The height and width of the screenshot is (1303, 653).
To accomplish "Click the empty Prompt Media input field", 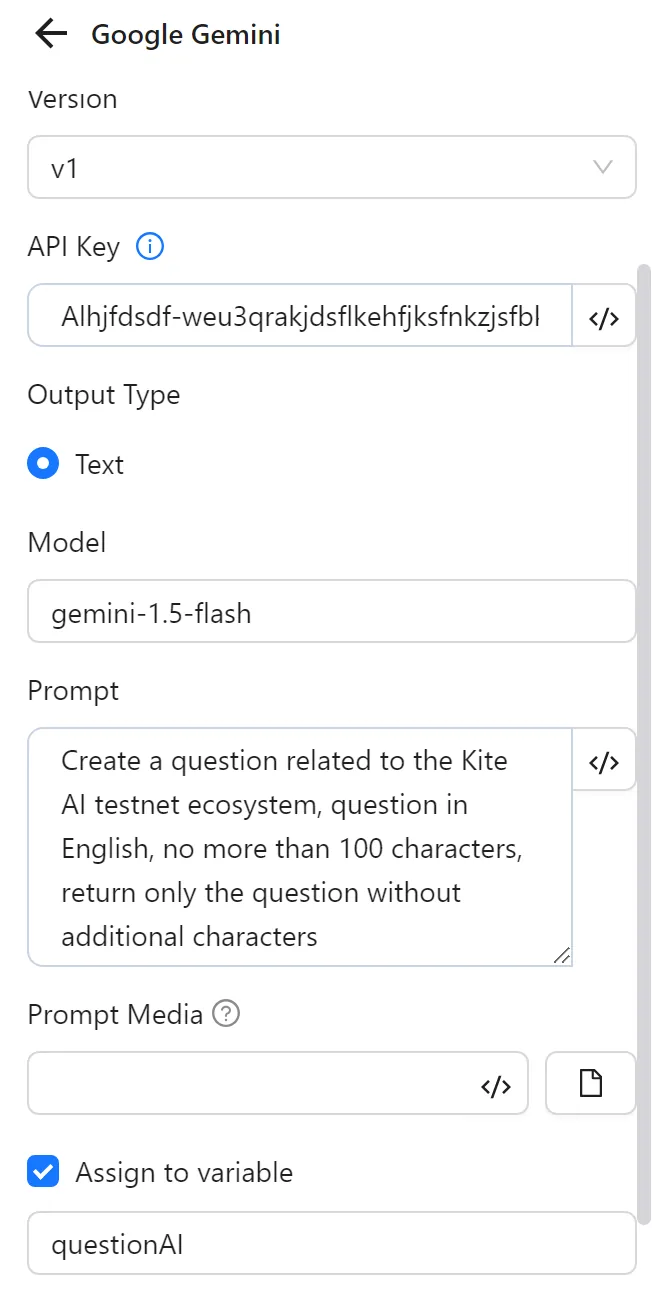I will coord(250,1084).
